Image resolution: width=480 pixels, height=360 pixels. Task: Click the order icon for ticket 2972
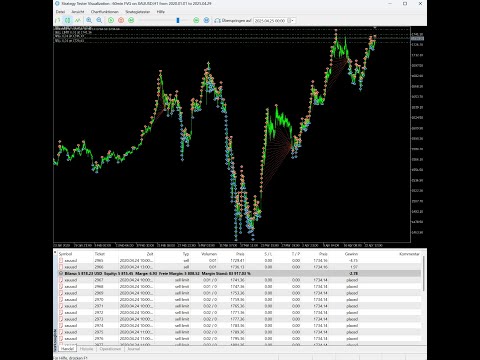(x=61, y=312)
